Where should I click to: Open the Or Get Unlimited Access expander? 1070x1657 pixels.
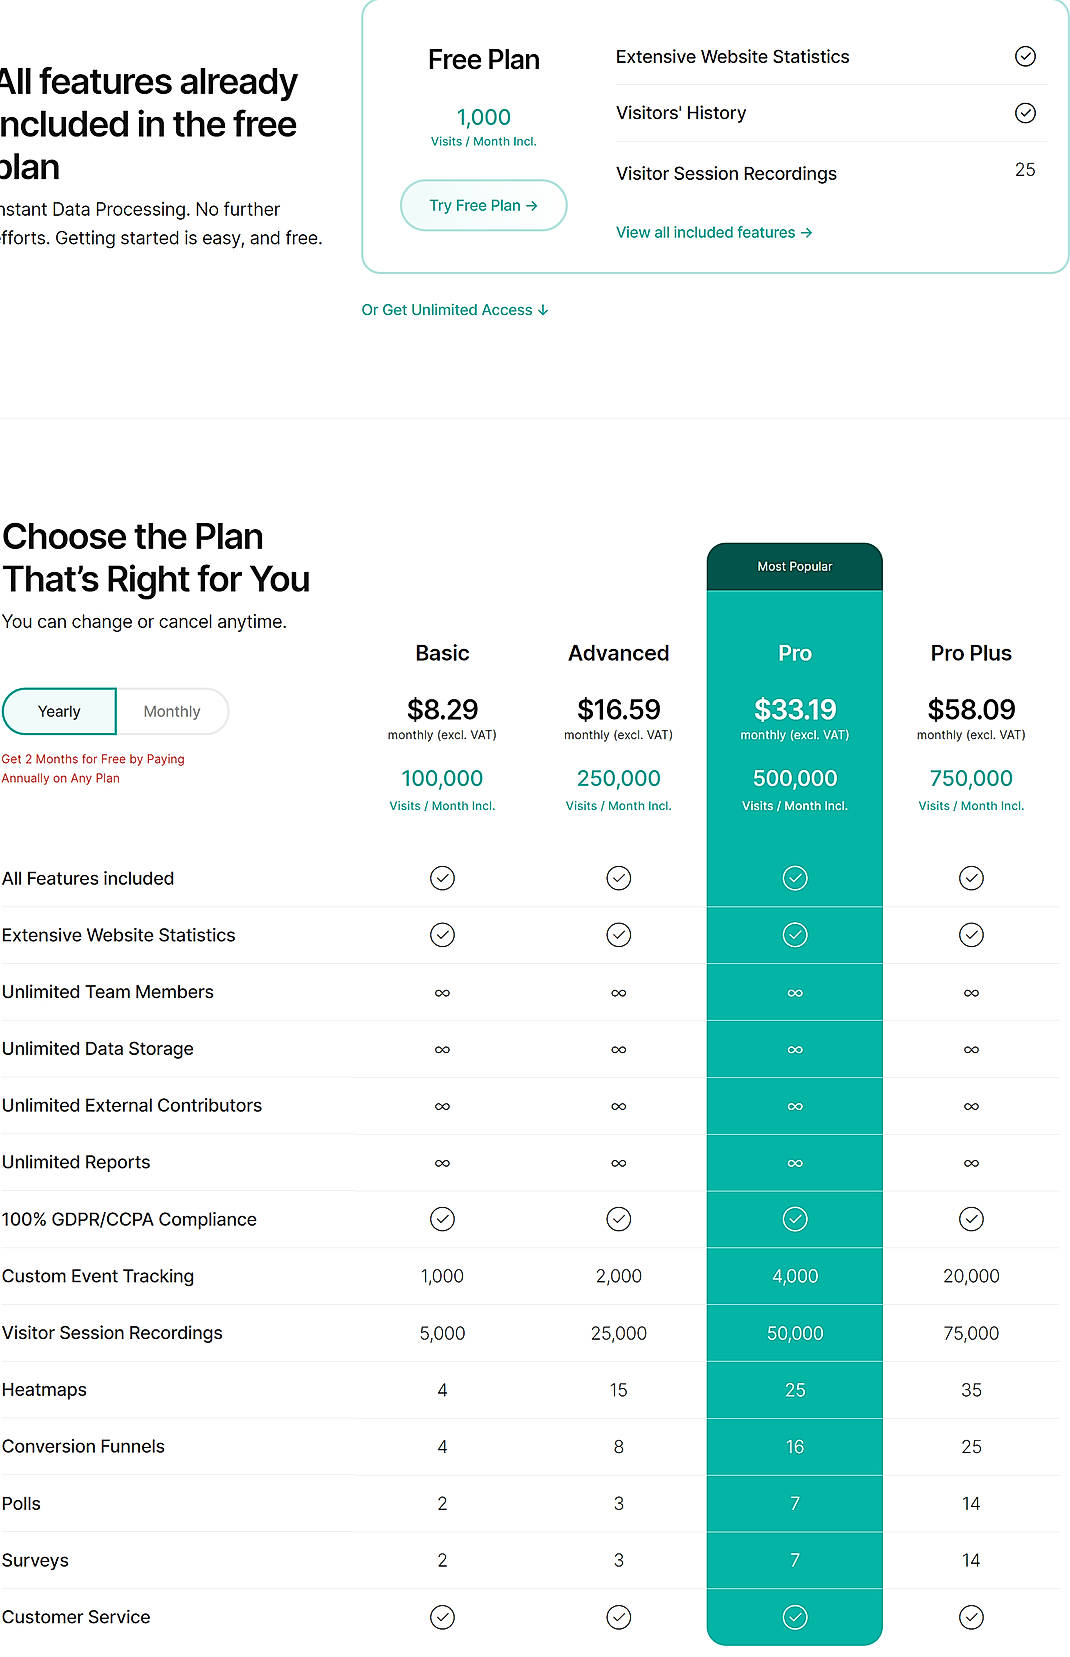(455, 310)
